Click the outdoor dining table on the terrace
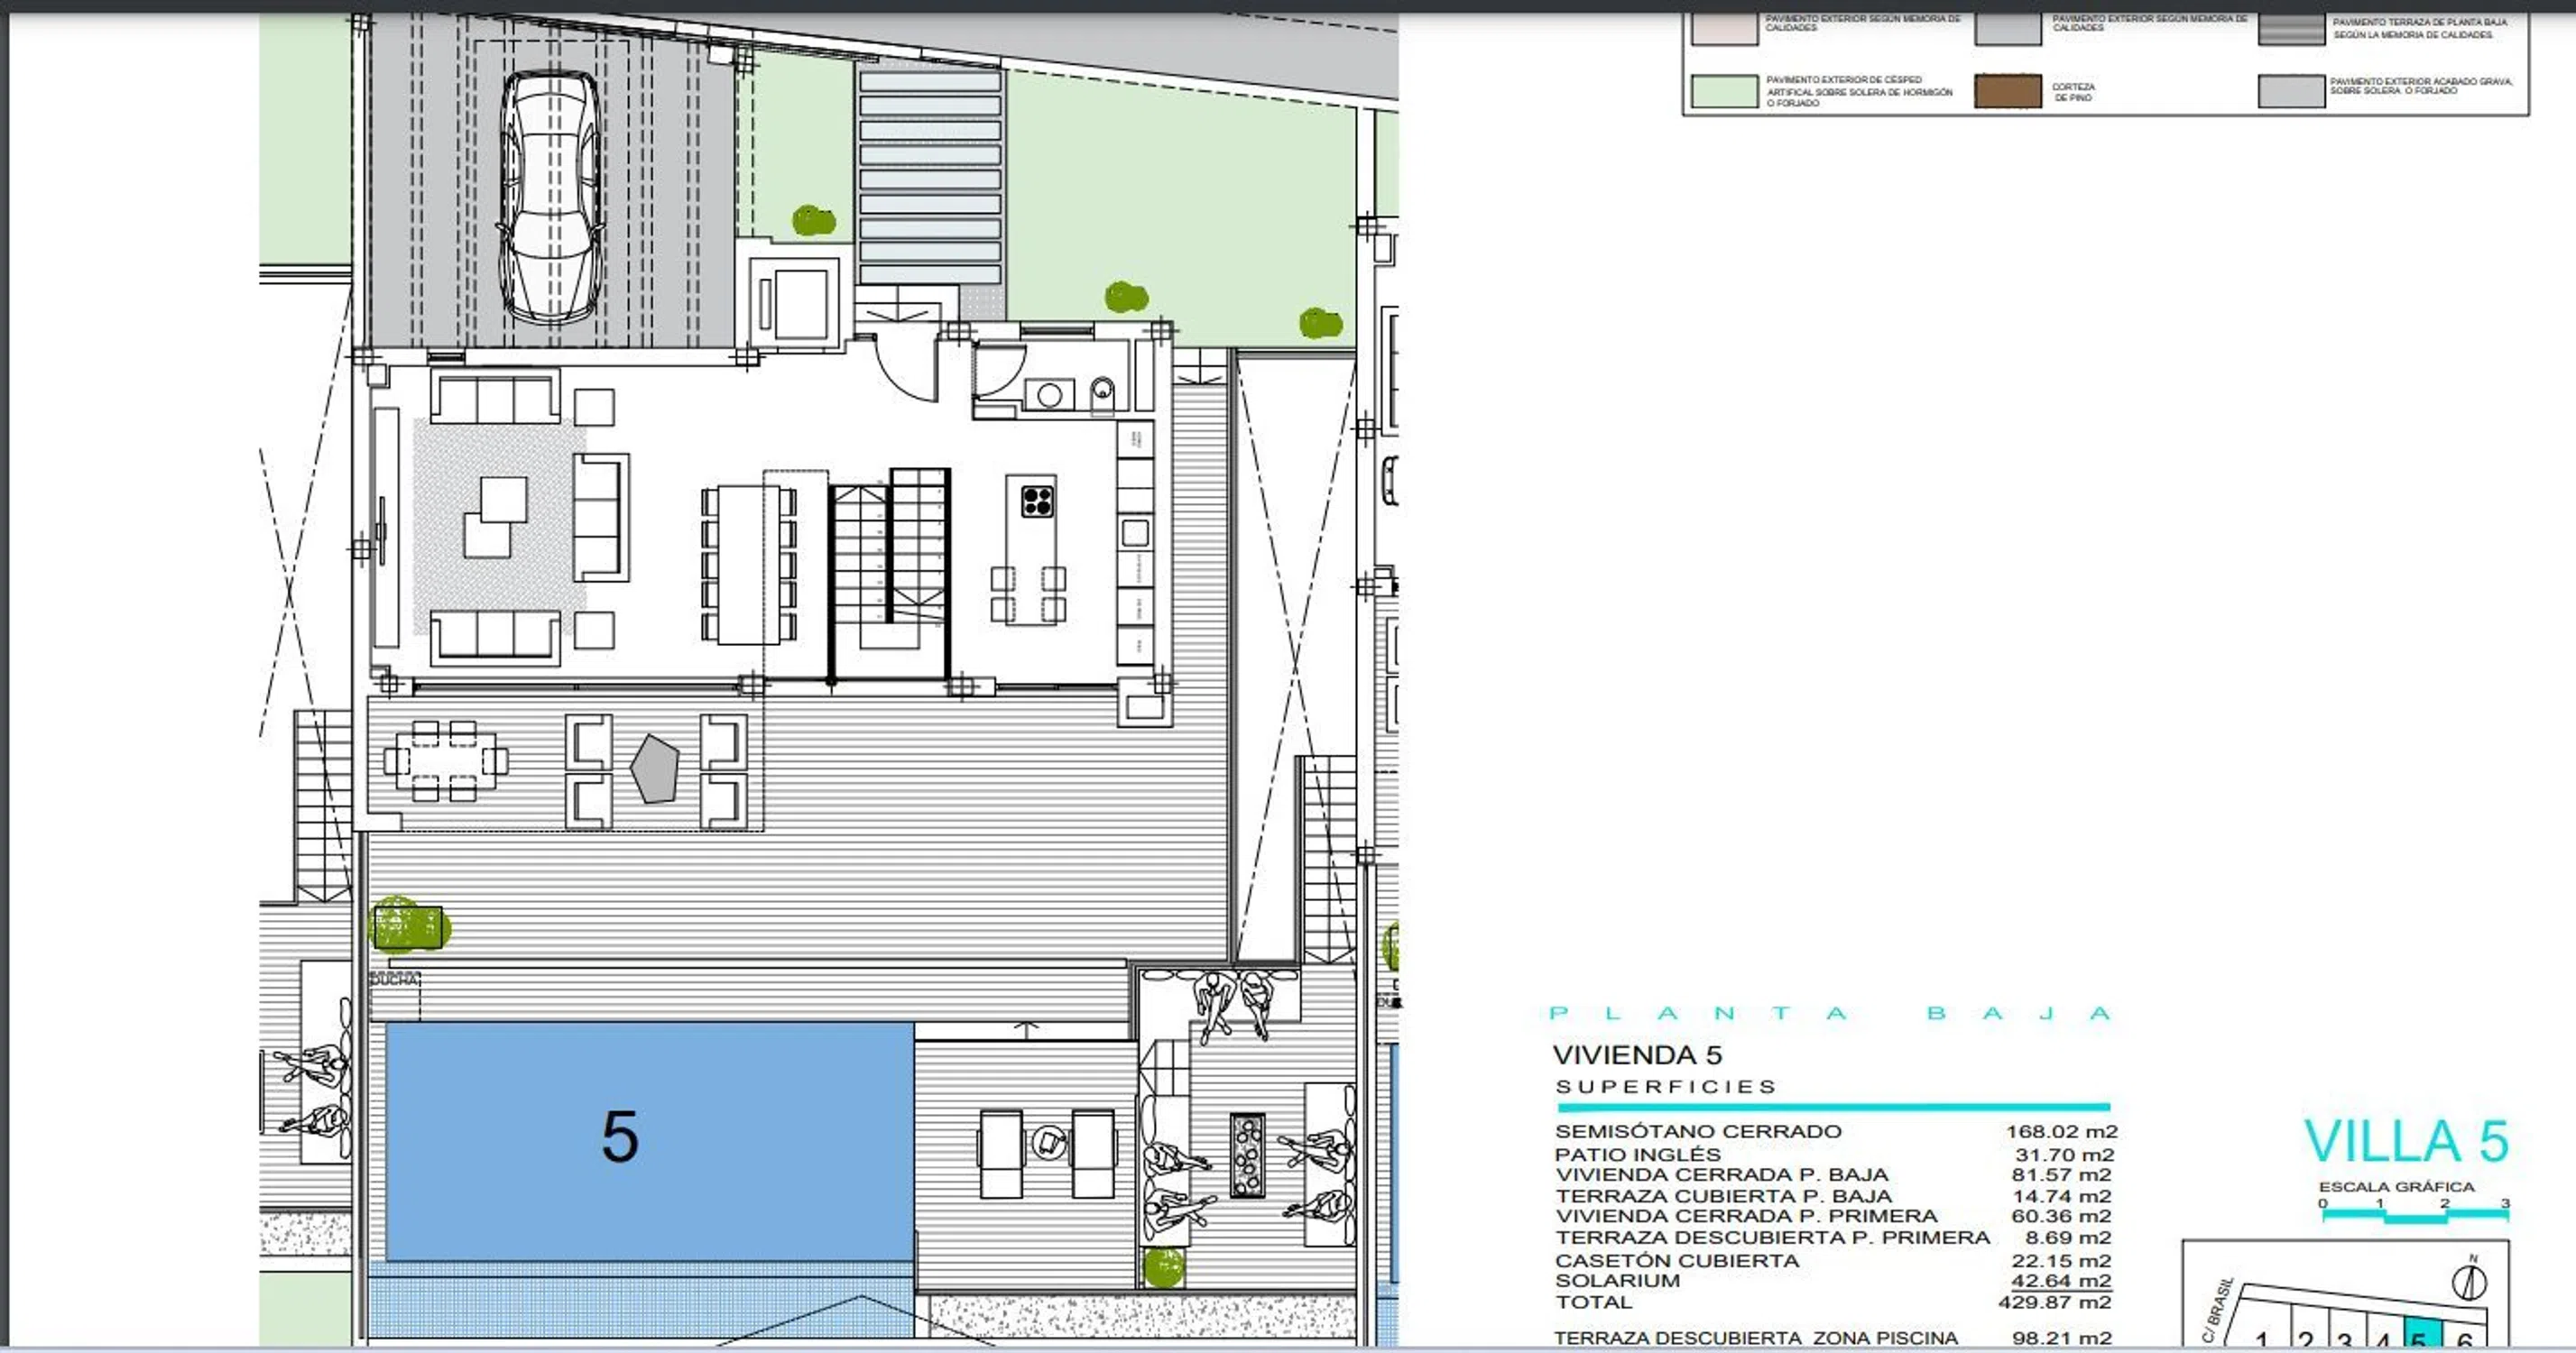This screenshot has height=1353, width=2576. tap(445, 761)
